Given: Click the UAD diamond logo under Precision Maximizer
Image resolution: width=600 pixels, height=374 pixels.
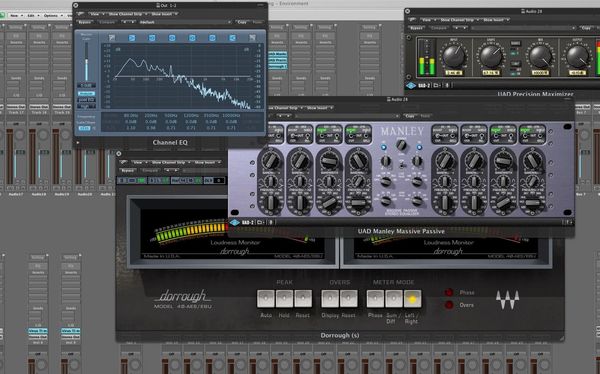Looking at the screenshot, I should (x=411, y=86).
